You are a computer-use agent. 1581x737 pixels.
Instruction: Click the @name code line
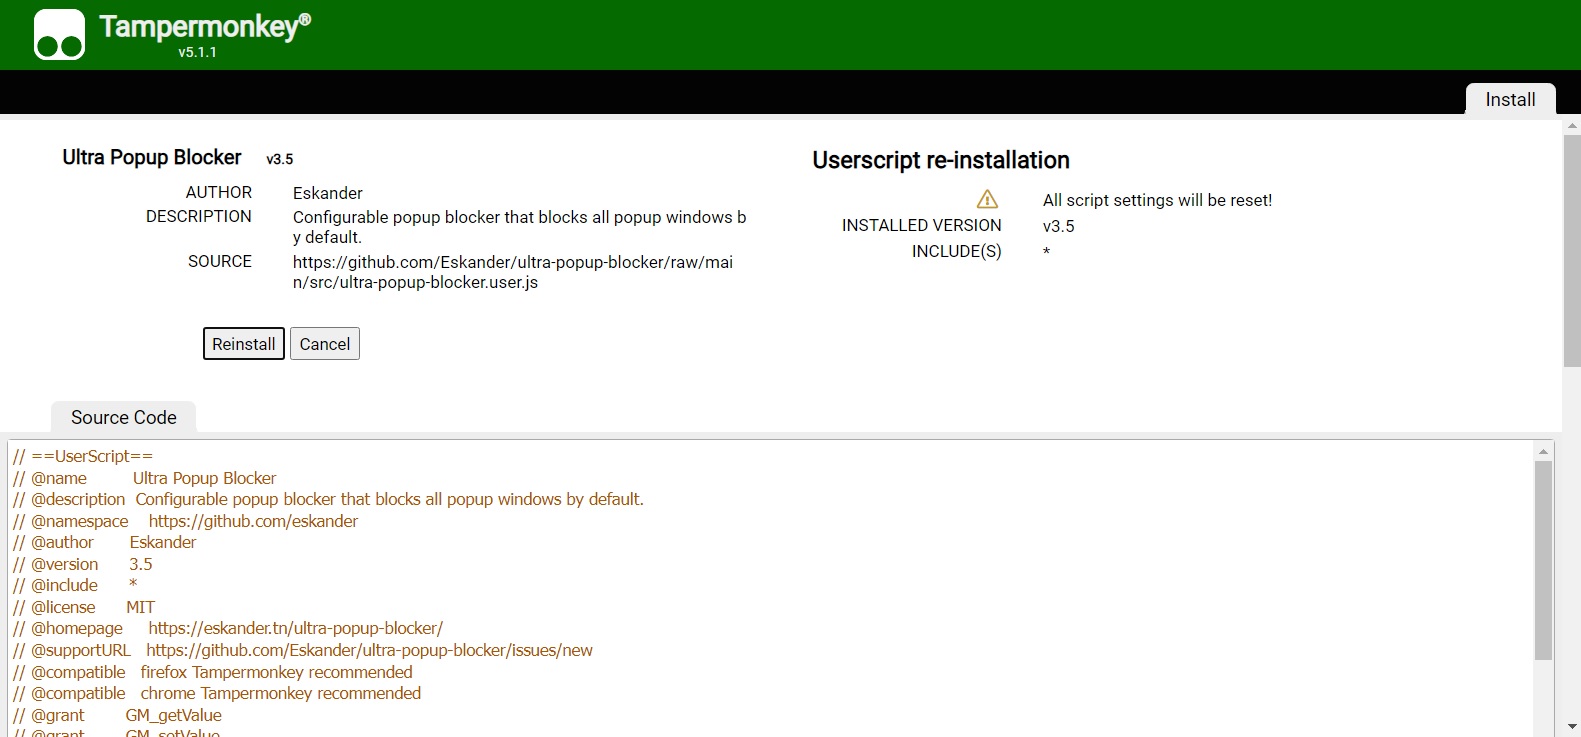point(145,478)
